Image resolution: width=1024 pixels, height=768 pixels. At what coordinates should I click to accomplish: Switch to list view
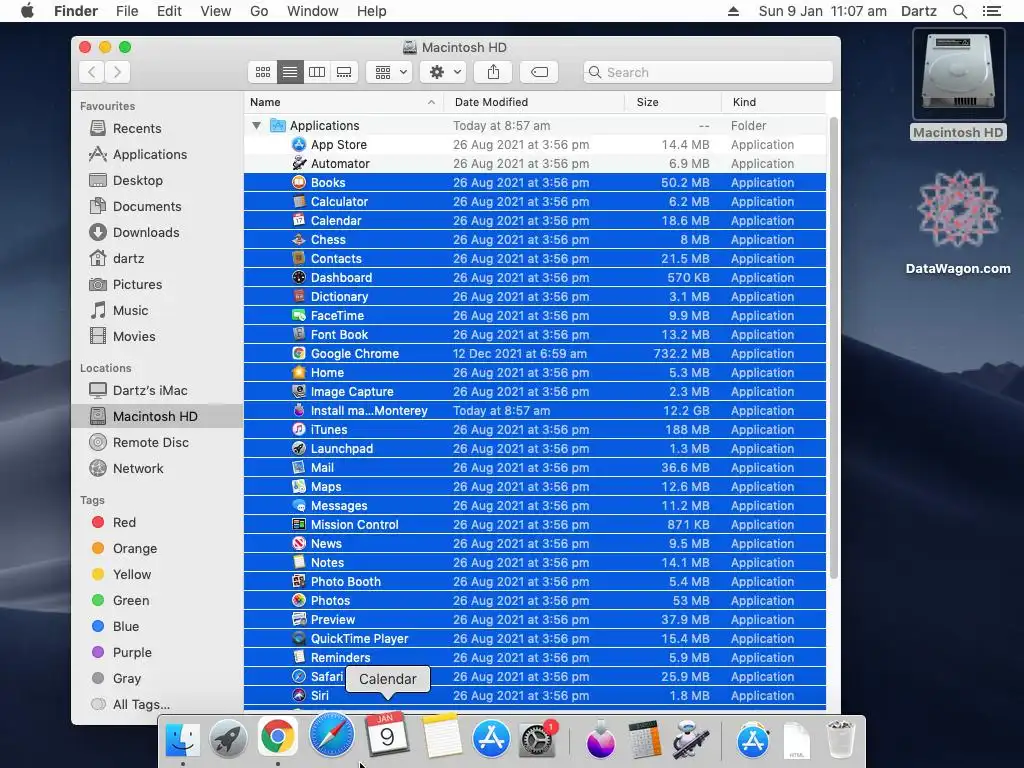290,72
